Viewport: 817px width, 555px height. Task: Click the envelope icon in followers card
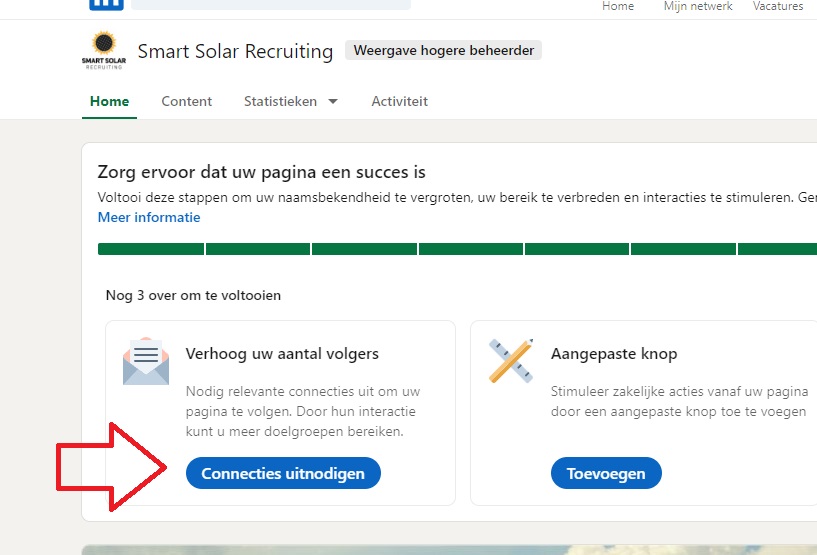(x=146, y=361)
